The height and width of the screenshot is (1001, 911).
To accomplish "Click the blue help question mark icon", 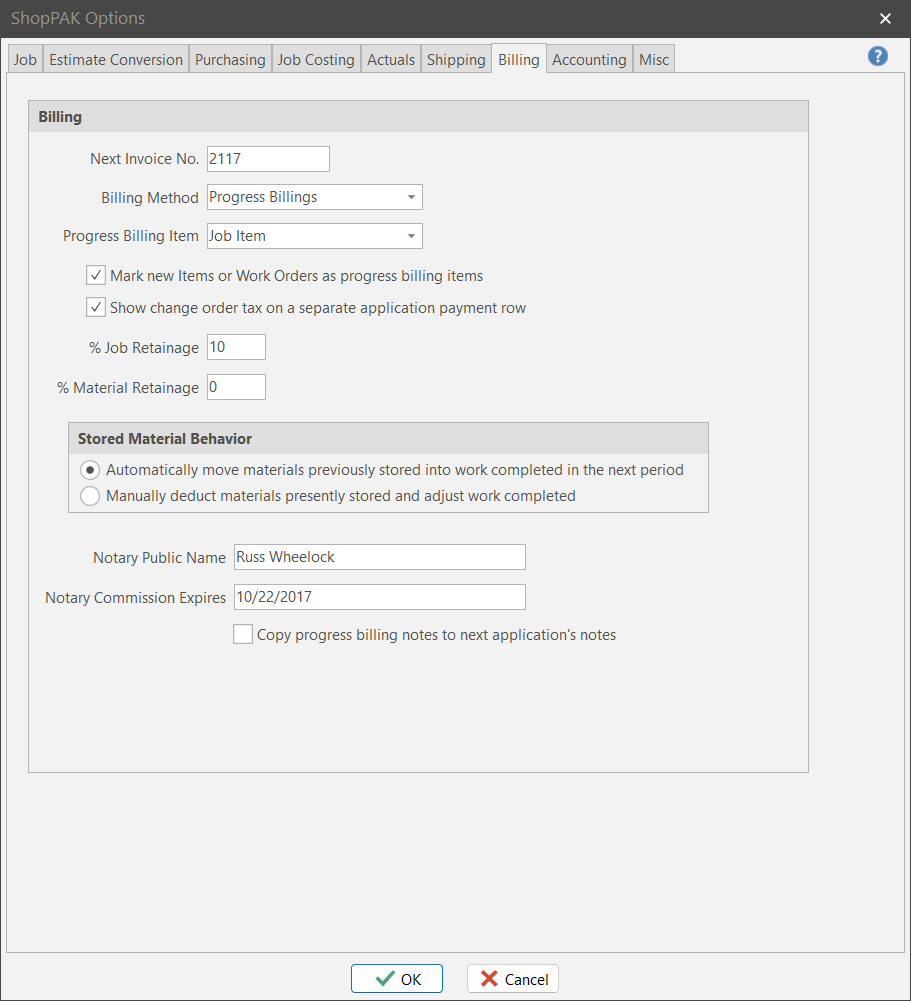I will click(877, 57).
